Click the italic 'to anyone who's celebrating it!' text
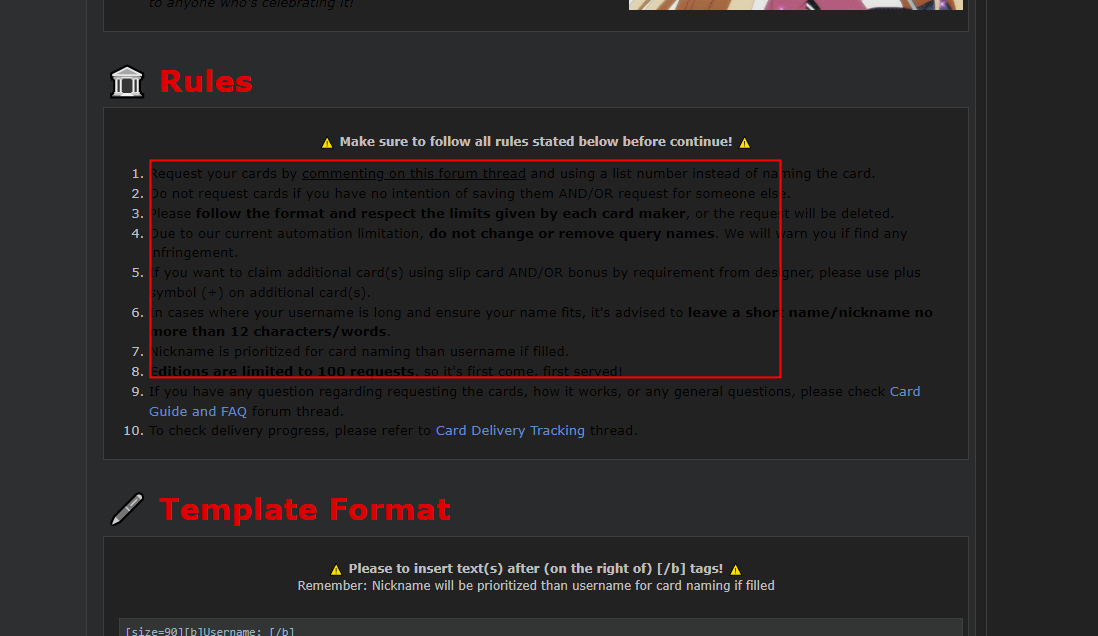 [x=250, y=4]
